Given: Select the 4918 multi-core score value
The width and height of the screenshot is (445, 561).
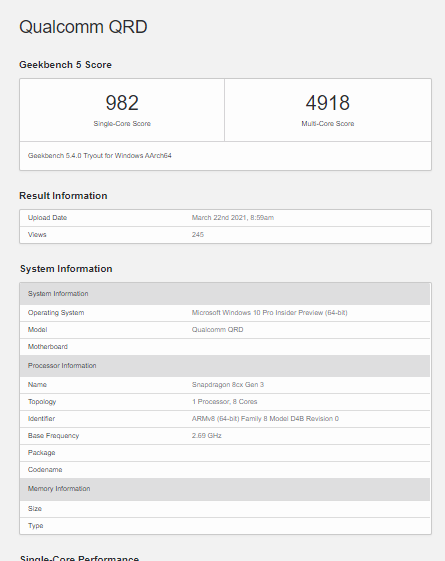Looking at the screenshot, I should tap(328, 103).
